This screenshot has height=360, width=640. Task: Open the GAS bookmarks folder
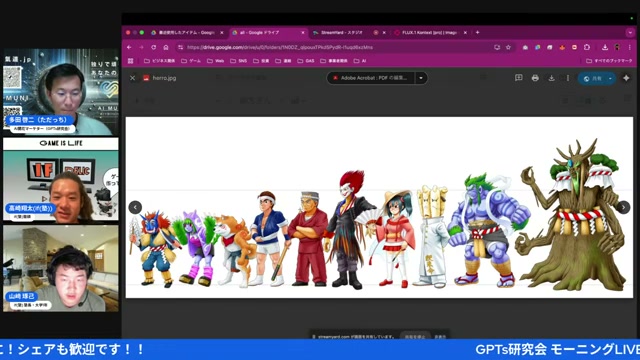(x=306, y=61)
